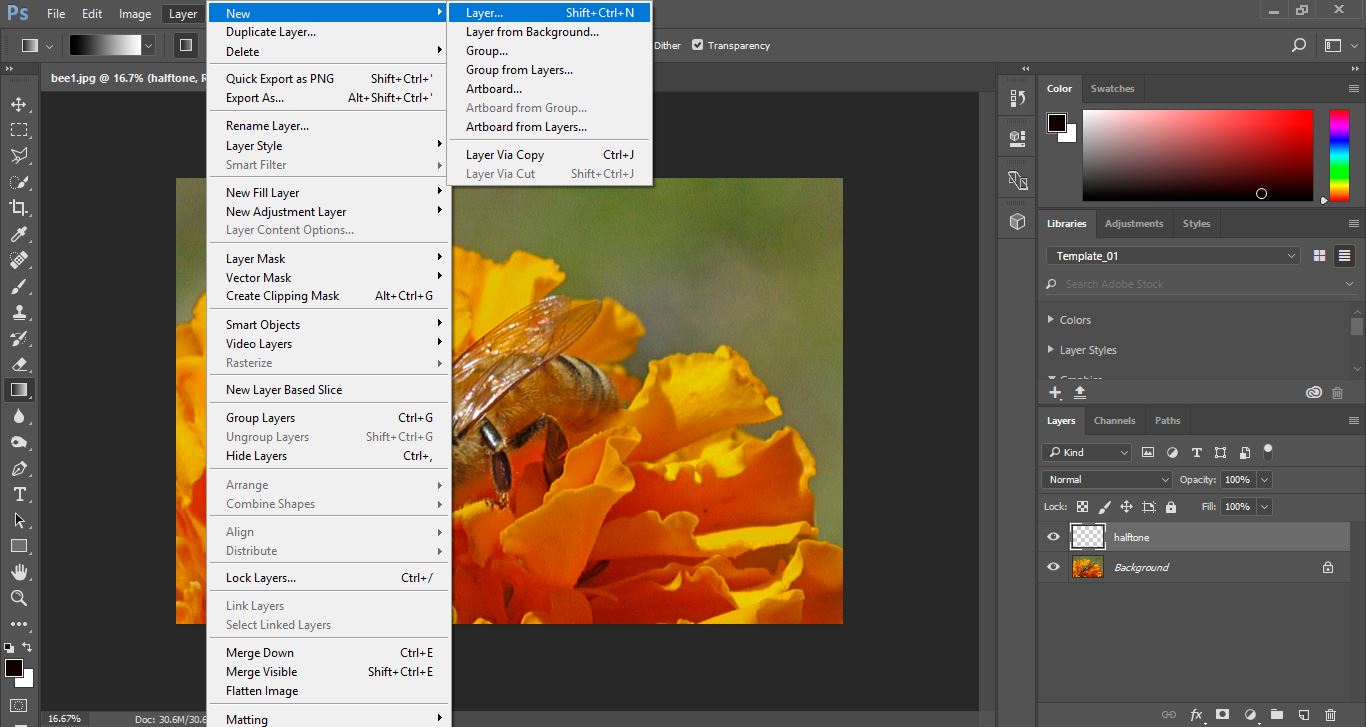Click the trash icon in Layers panel
The height and width of the screenshot is (727, 1366).
coord(1330,715)
